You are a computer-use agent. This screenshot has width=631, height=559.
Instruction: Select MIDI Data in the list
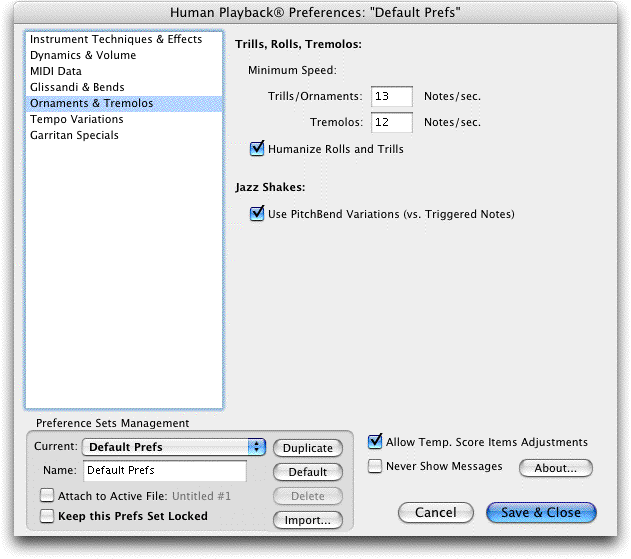[x=124, y=71]
